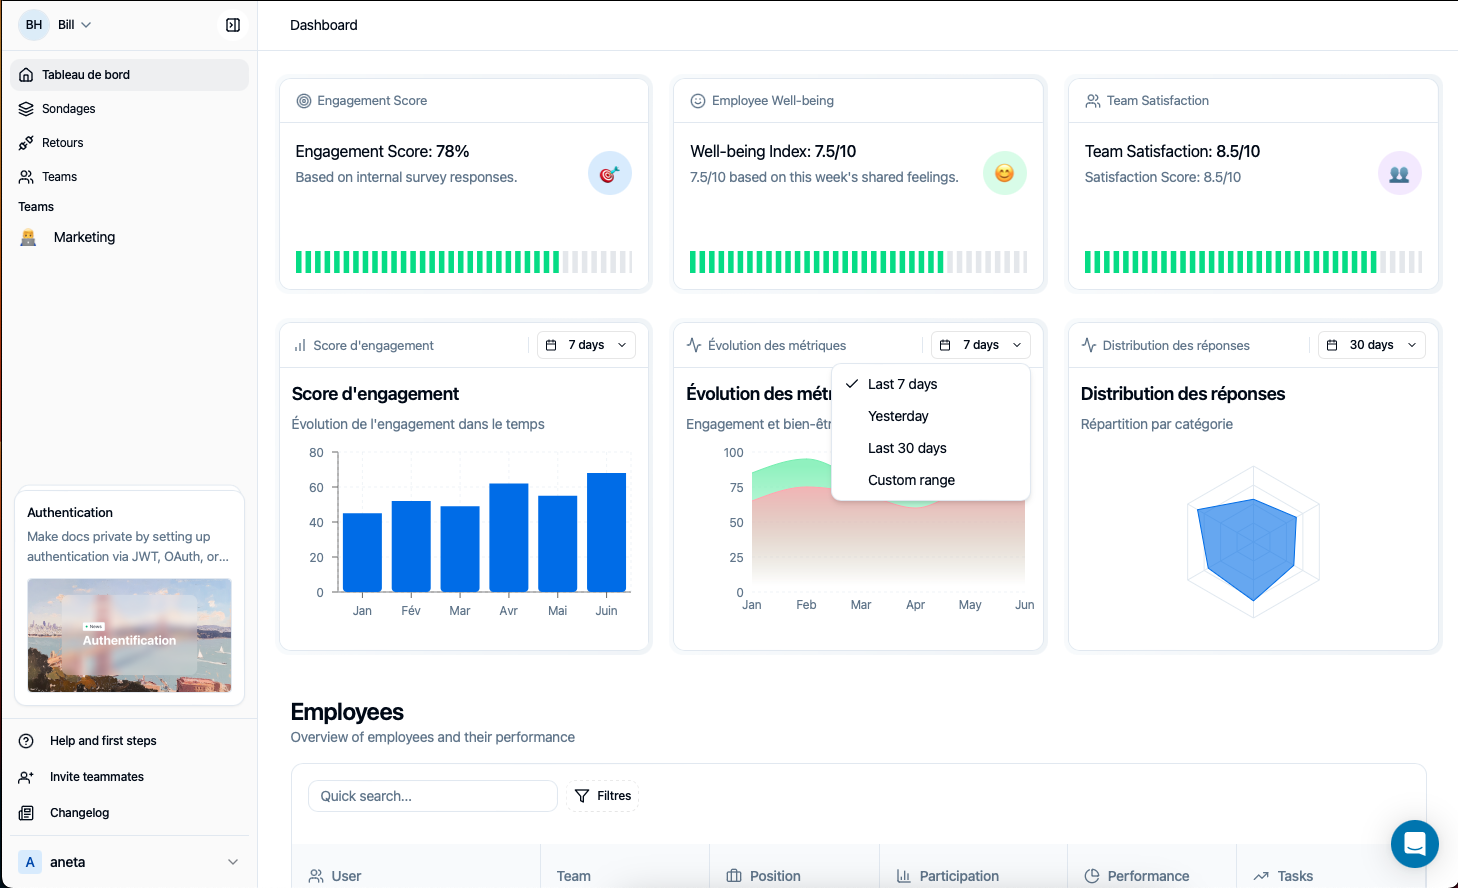Click the Quick search field
This screenshot has width=1458, height=888.
tap(432, 796)
